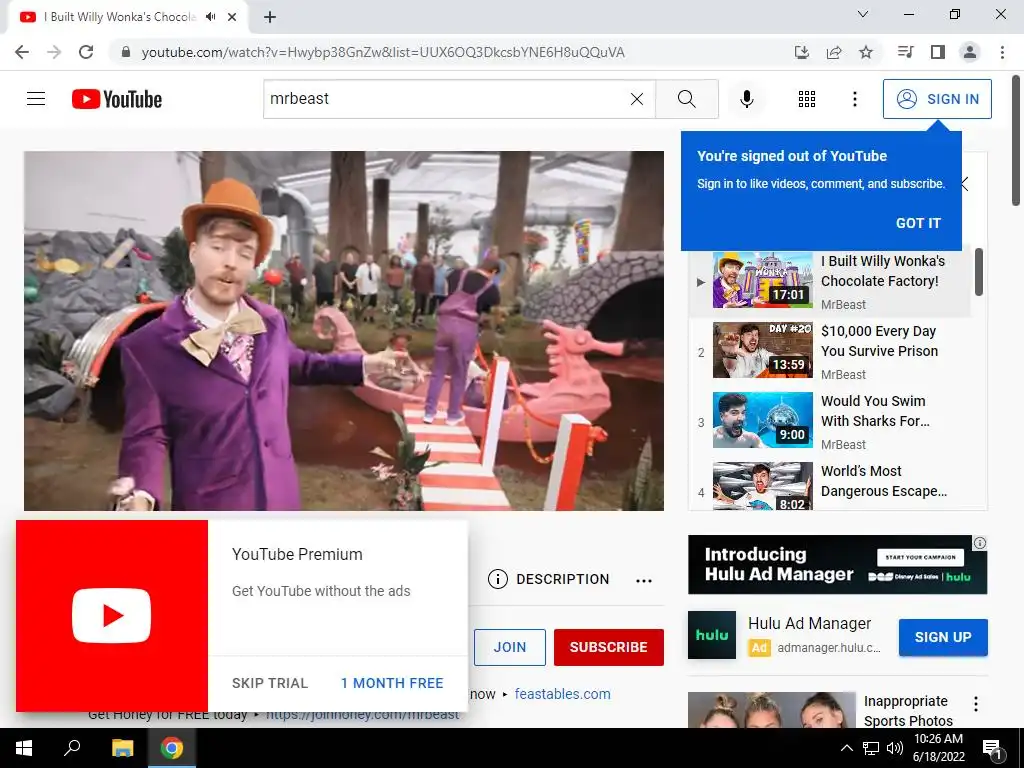Open network status tray icon
This screenshot has width=1024, height=768.
pyautogui.click(x=871, y=748)
